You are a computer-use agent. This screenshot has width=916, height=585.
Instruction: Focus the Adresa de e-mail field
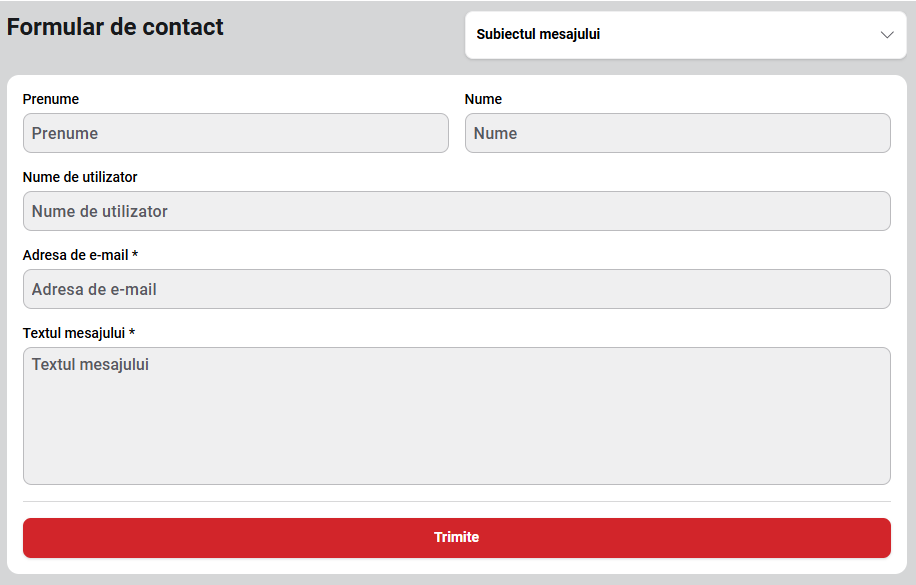point(456,289)
